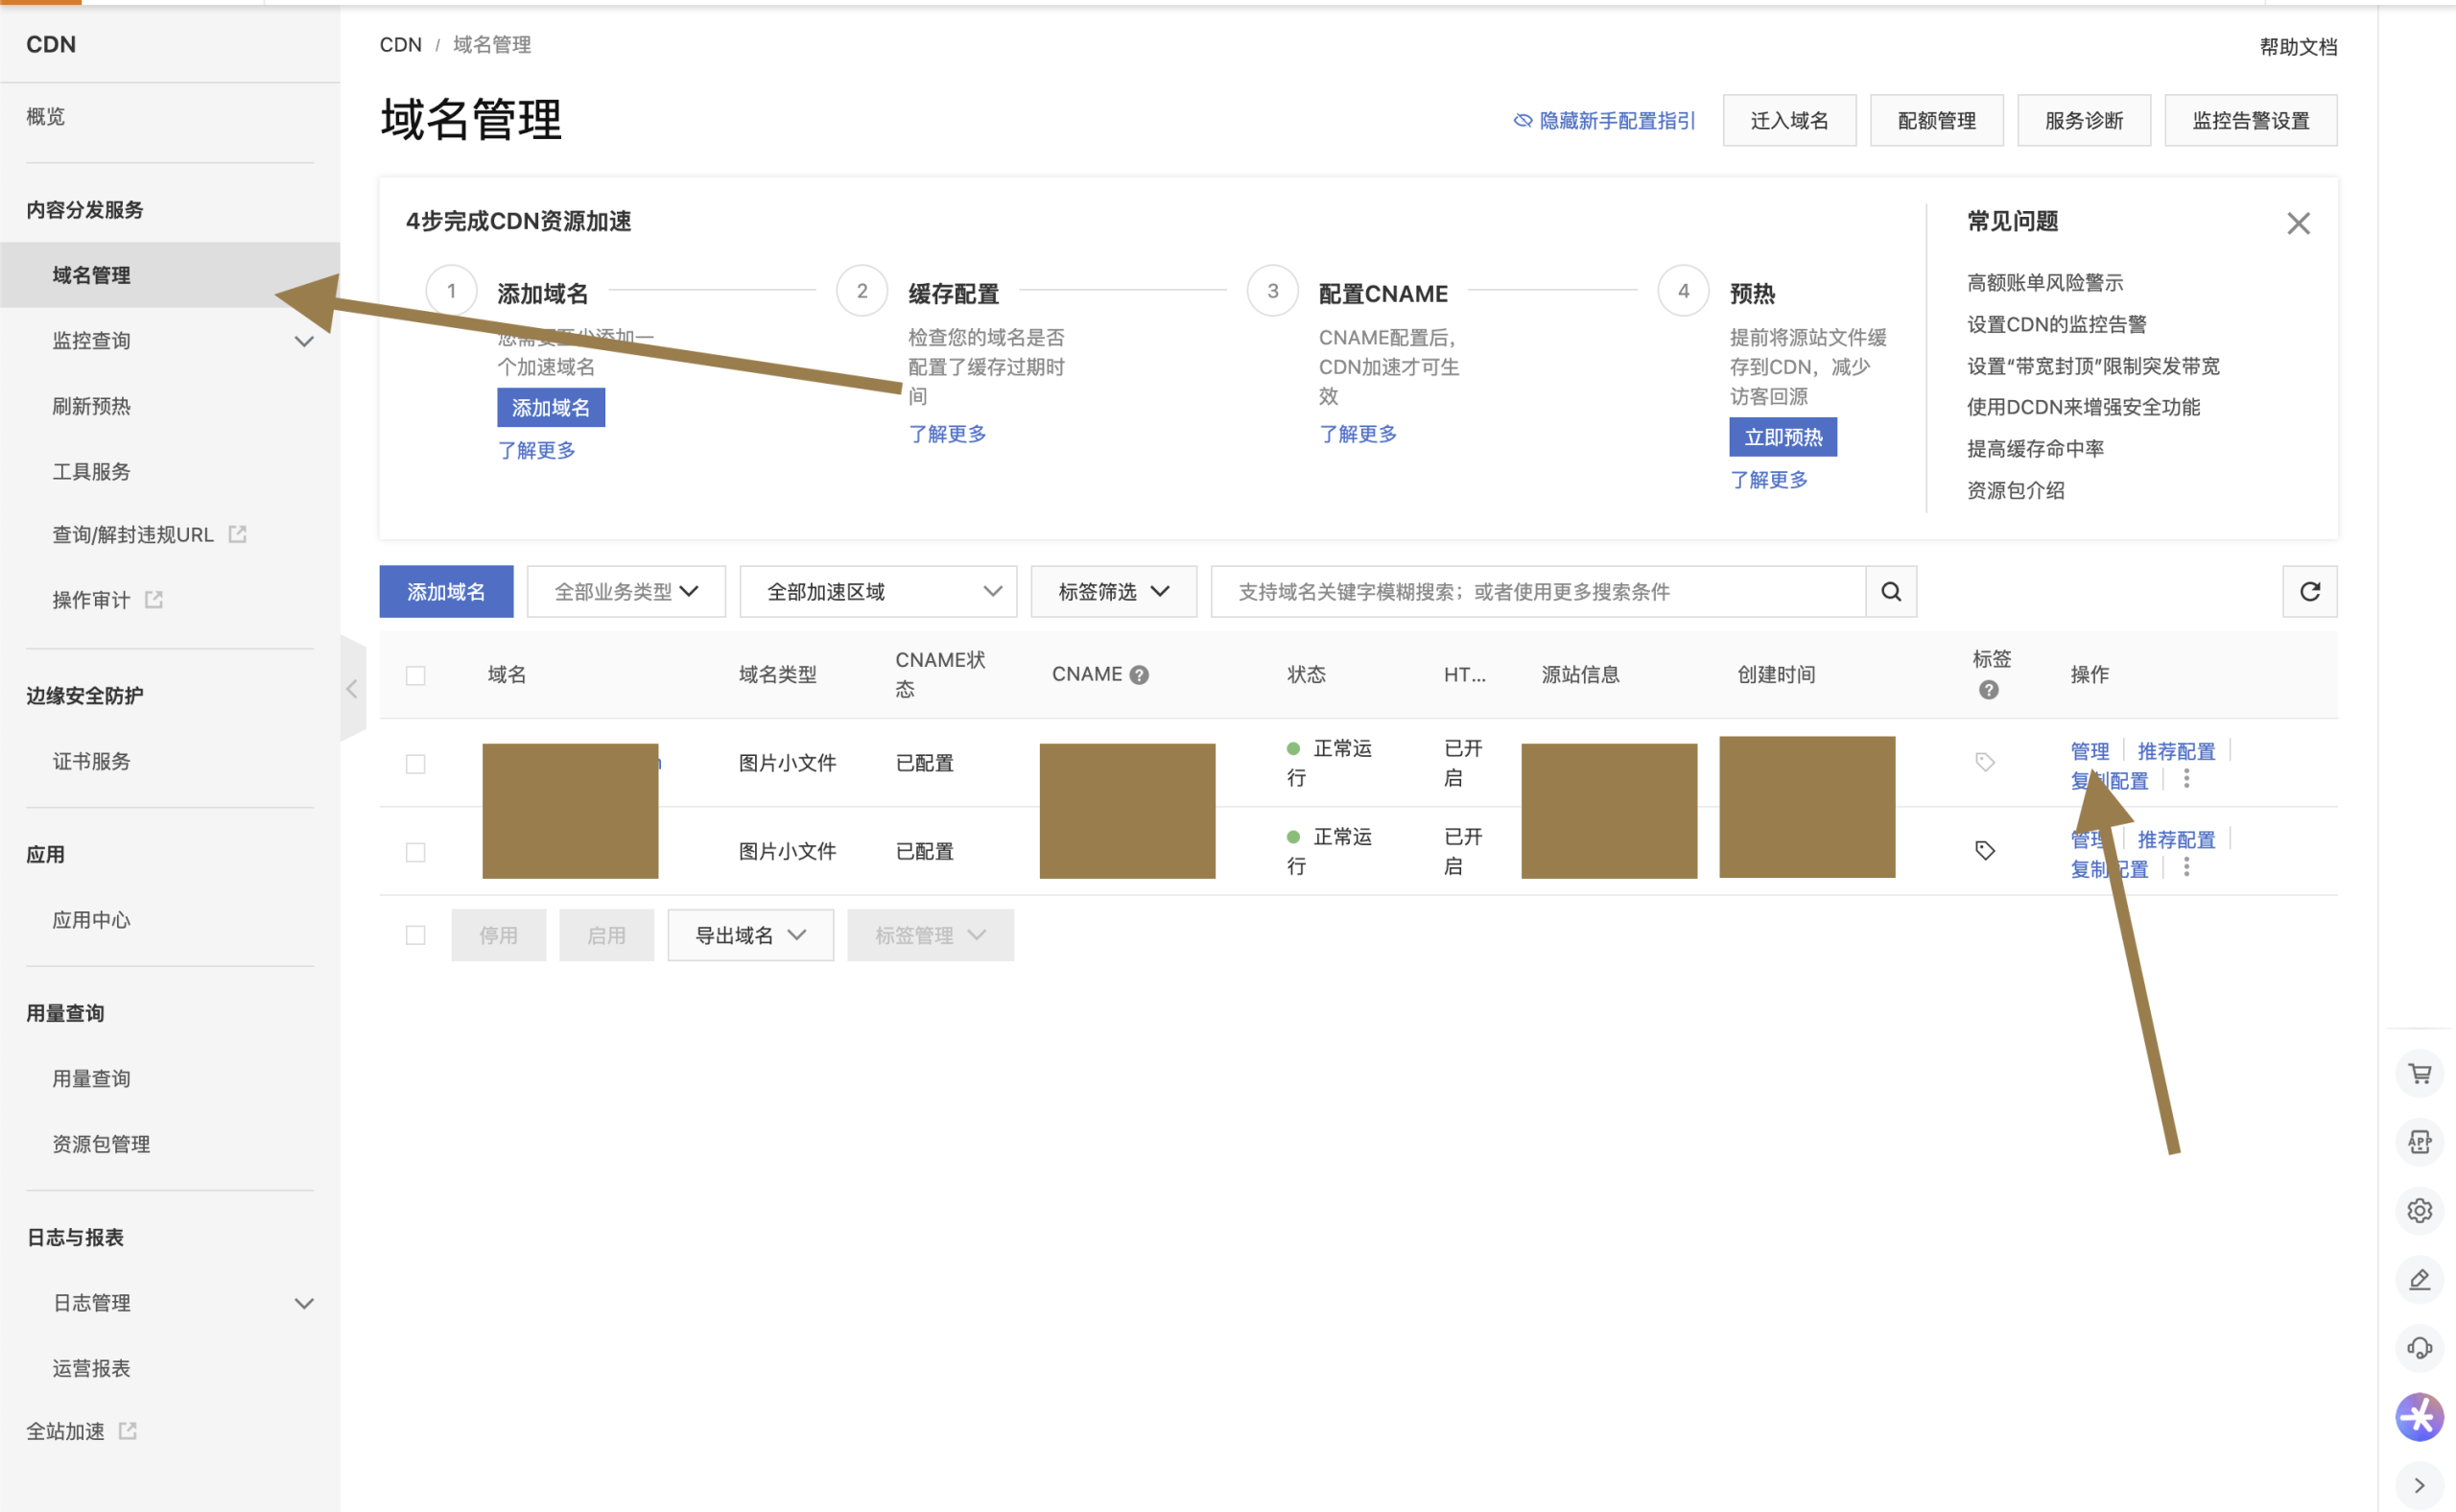The image size is (2456, 1512).
Task: Click 了解更多 under 缓存配置
Action: coord(947,434)
